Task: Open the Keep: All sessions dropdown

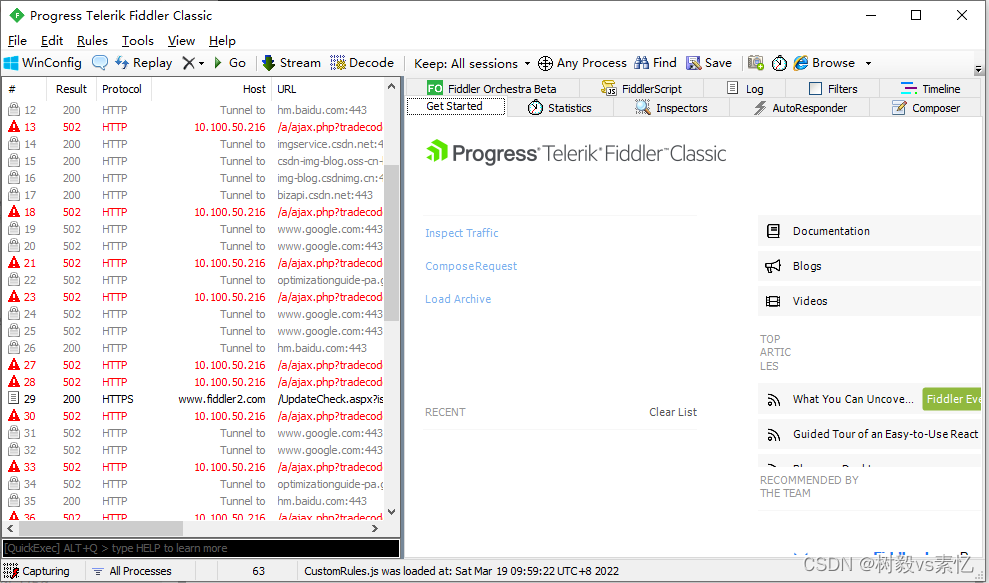Action: pyautogui.click(x=472, y=64)
